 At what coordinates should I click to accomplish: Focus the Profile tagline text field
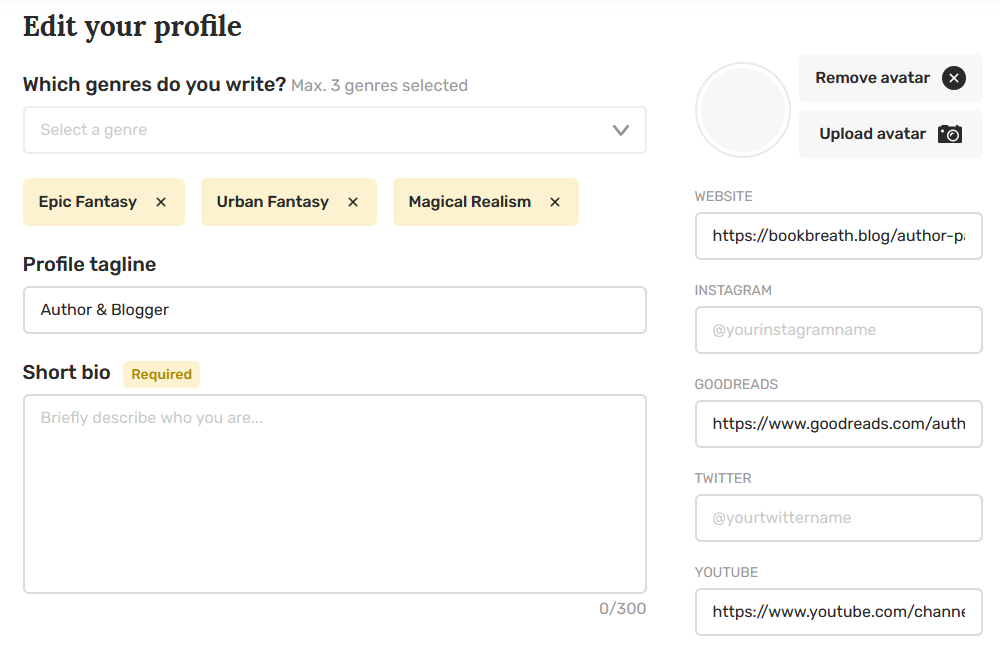point(334,310)
